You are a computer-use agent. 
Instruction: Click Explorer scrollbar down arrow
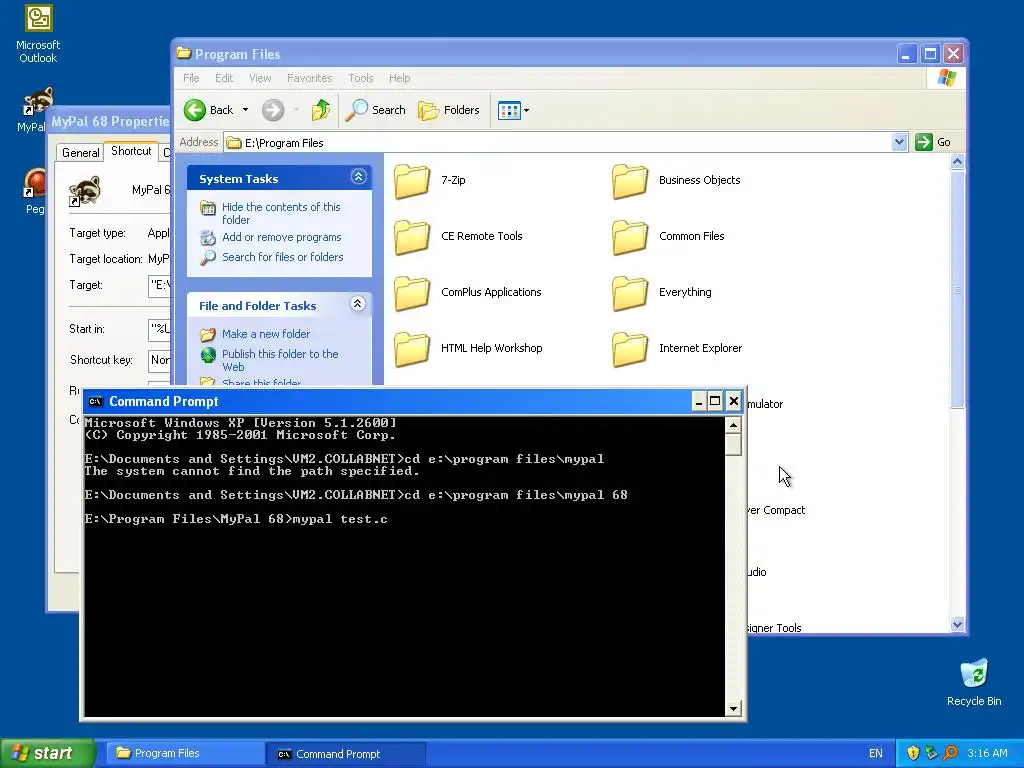click(957, 624)
